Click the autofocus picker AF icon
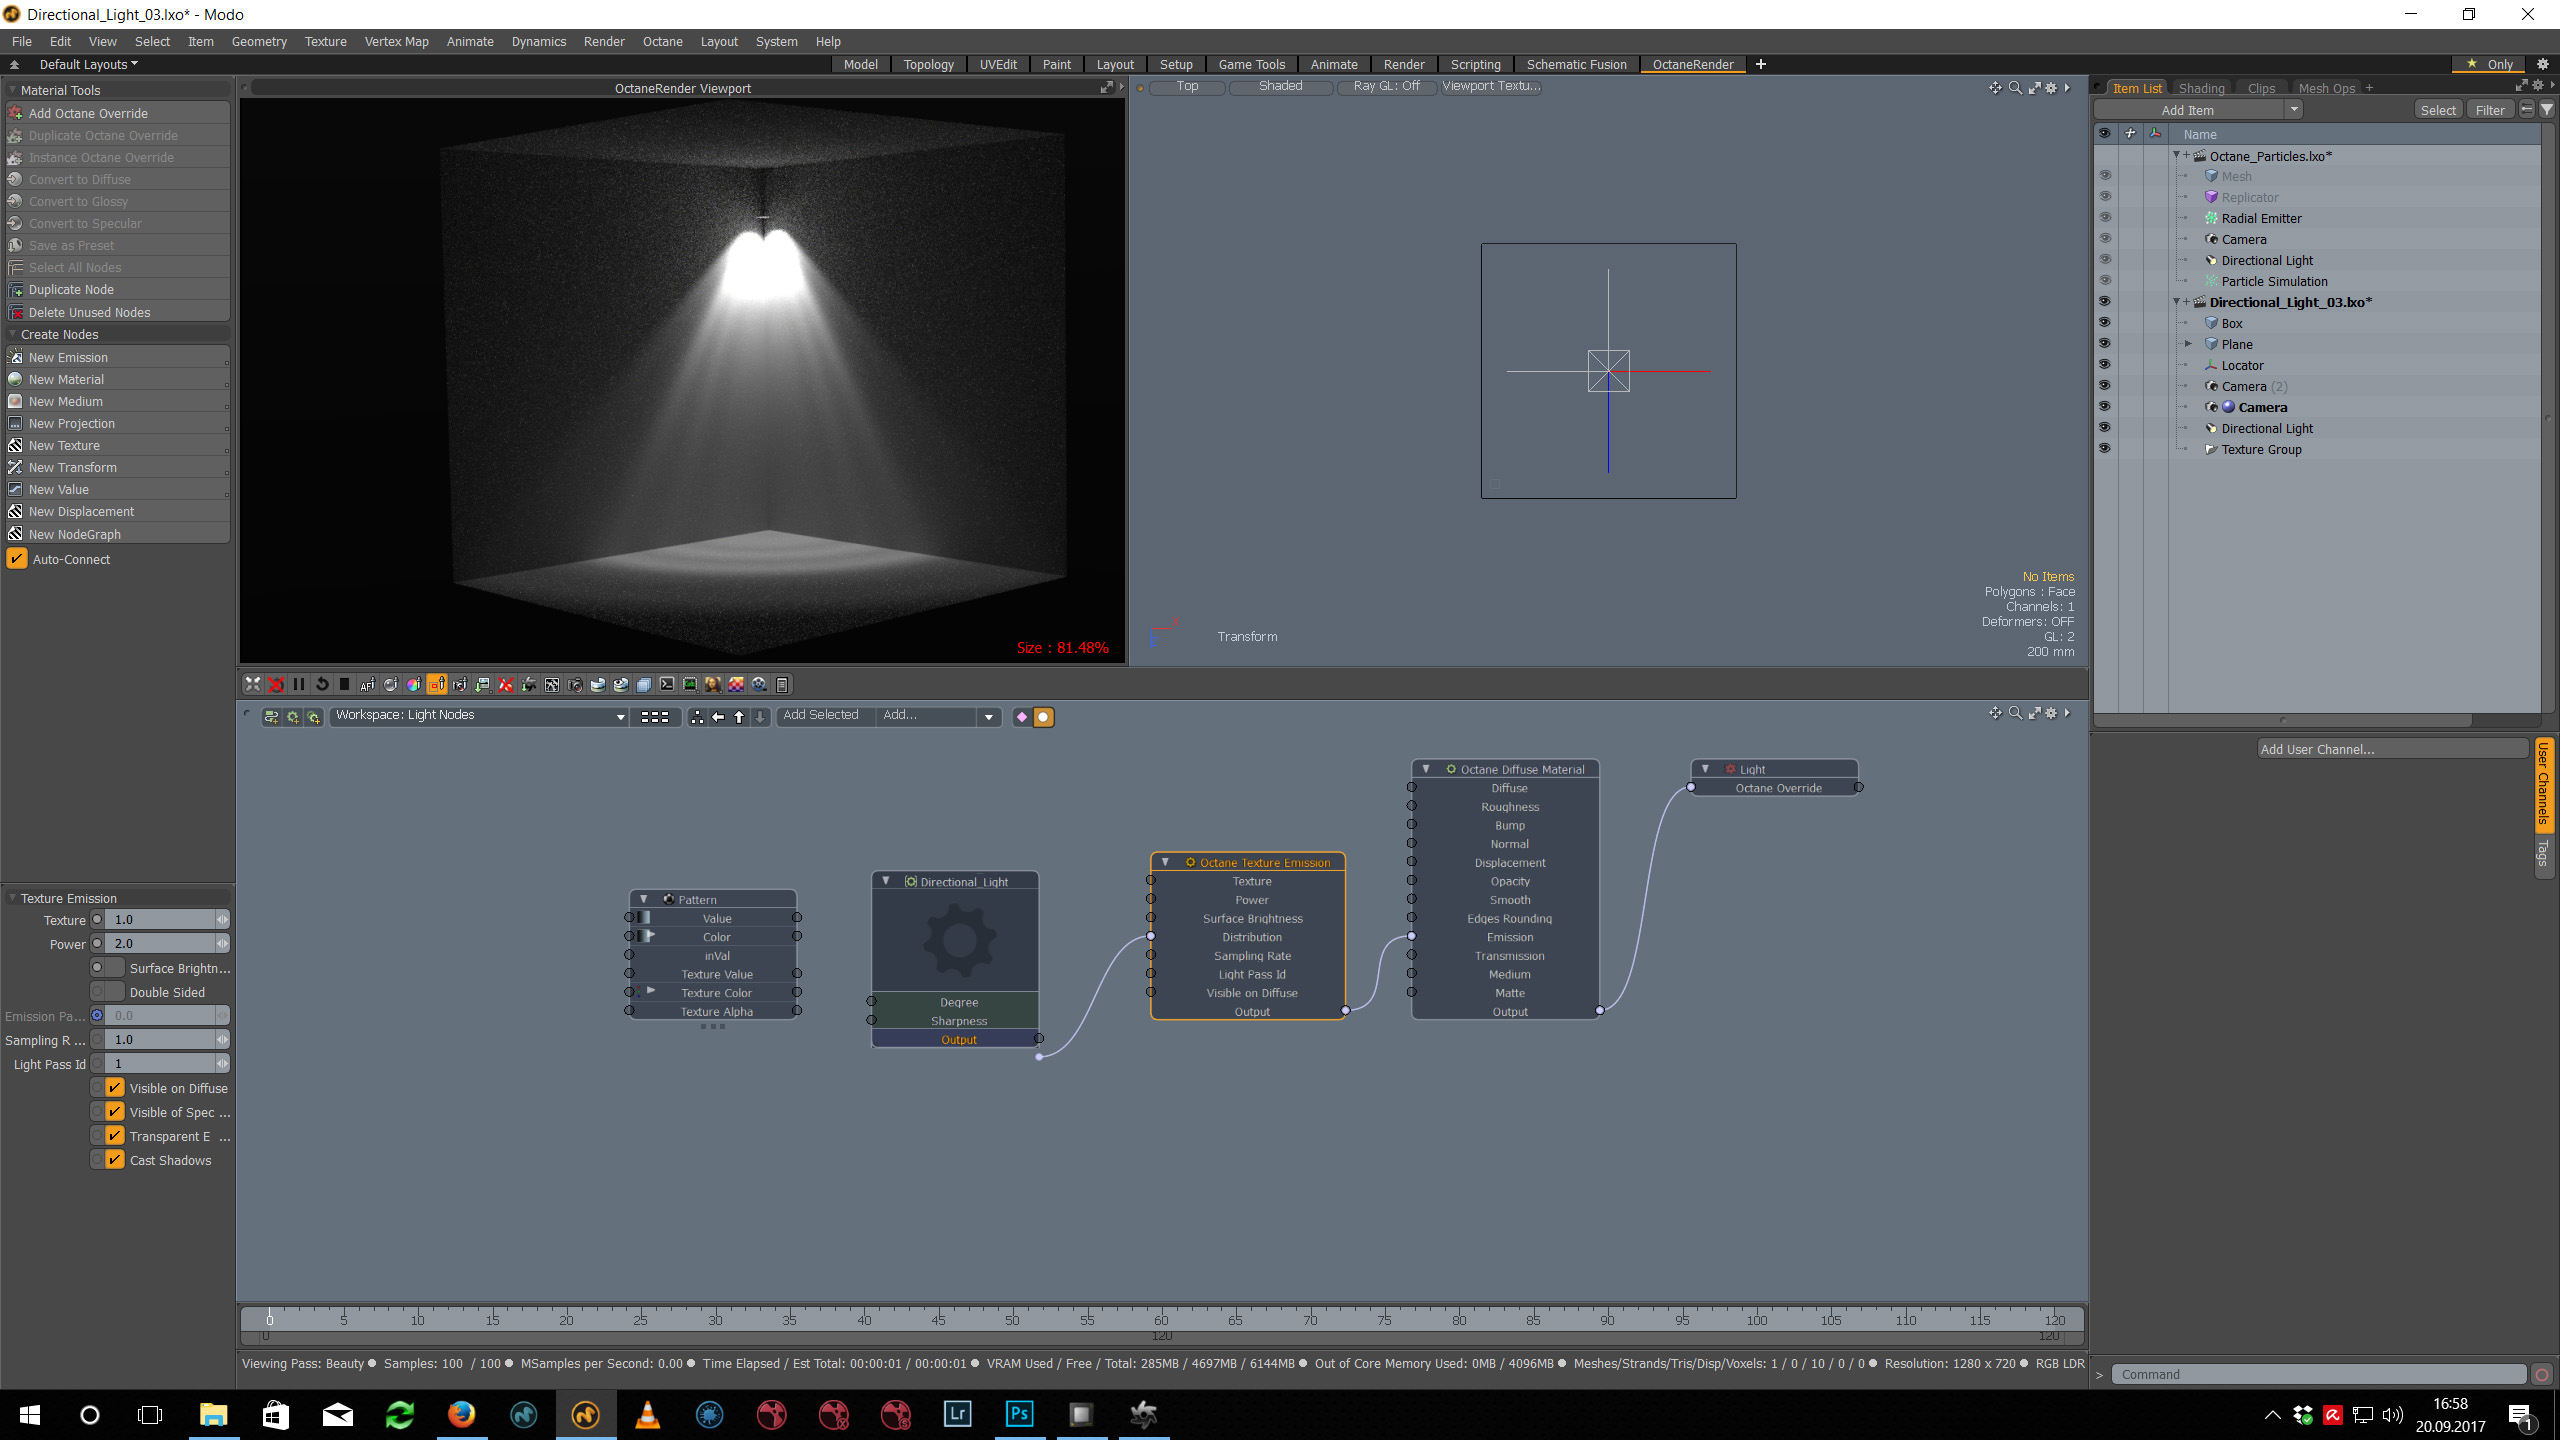The width and height of the screenshot is (2560, 1440). 368,685
